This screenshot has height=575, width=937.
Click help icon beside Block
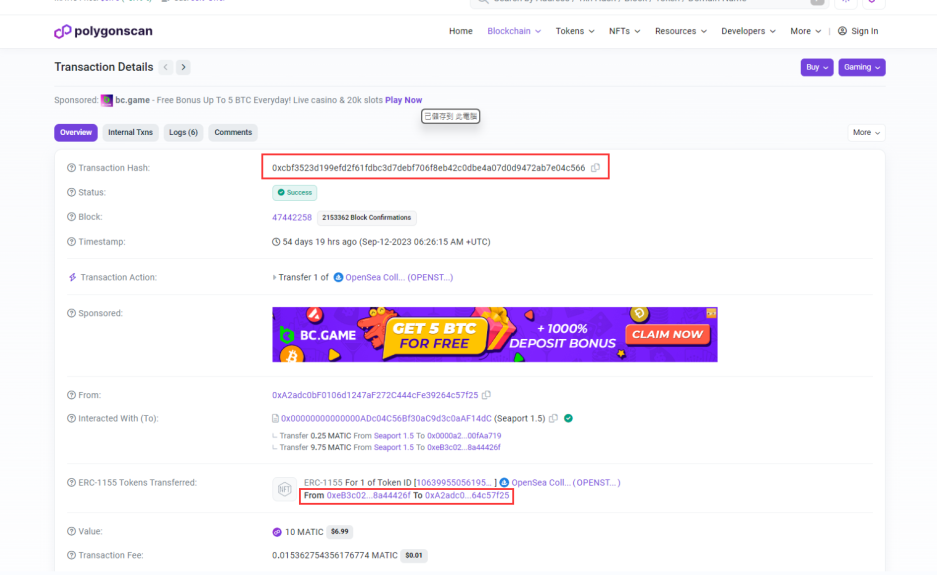pyautogui.click(x=71, y=217)
